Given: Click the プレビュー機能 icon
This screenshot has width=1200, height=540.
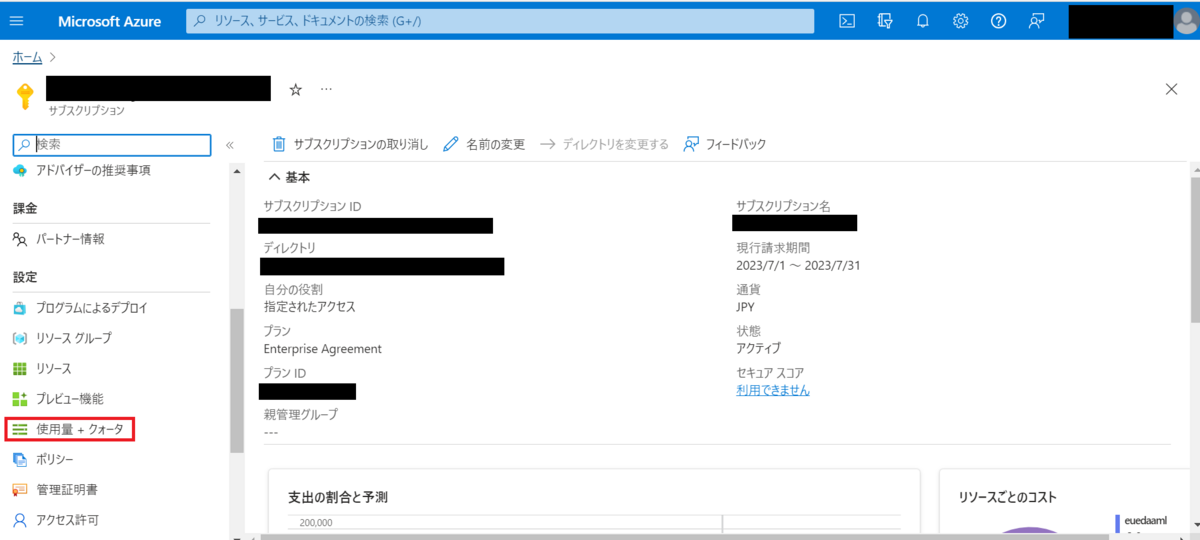Looking at the screenshot, I should [x=19, y=399].
